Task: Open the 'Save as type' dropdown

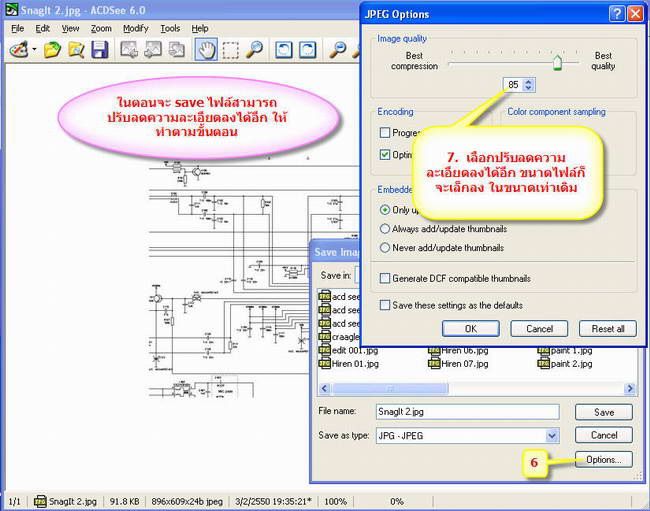Action: (x=552, y=436)
